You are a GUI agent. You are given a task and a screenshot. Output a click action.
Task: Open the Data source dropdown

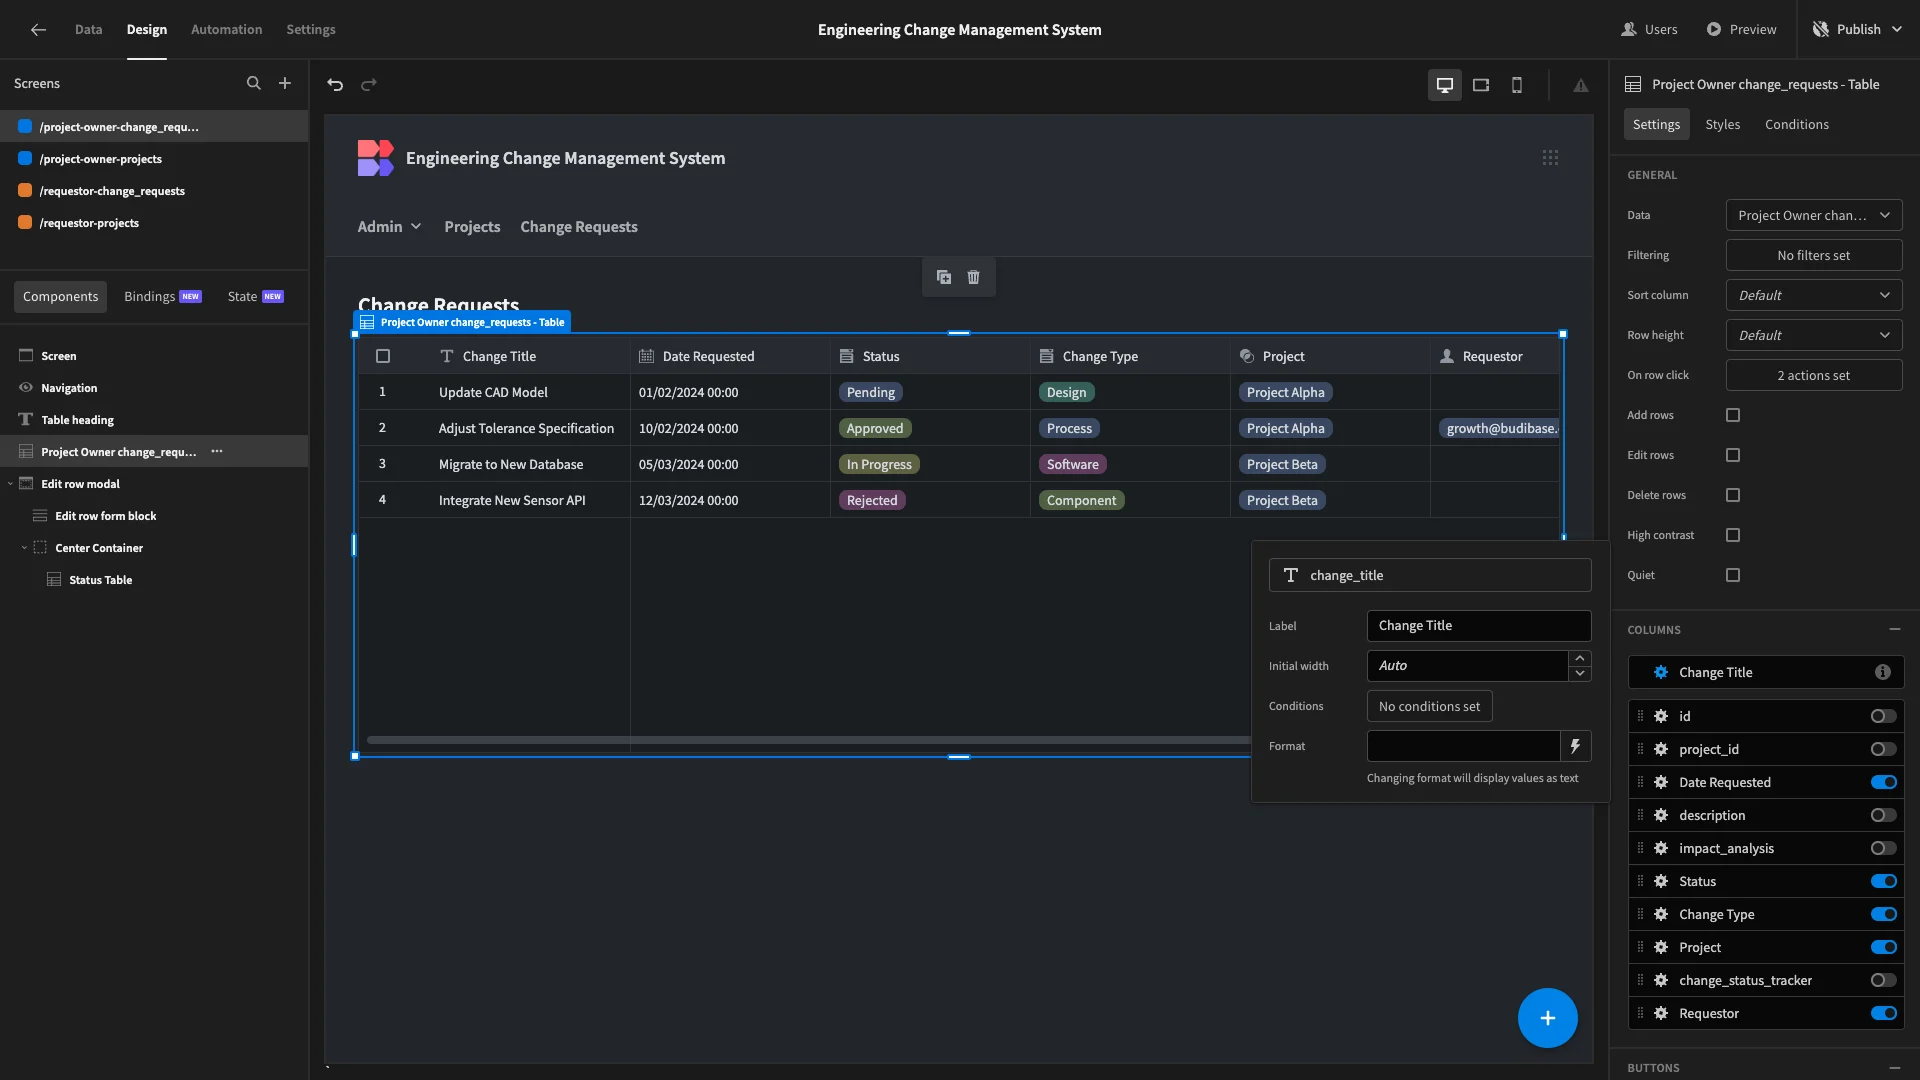coord(1814,215)
